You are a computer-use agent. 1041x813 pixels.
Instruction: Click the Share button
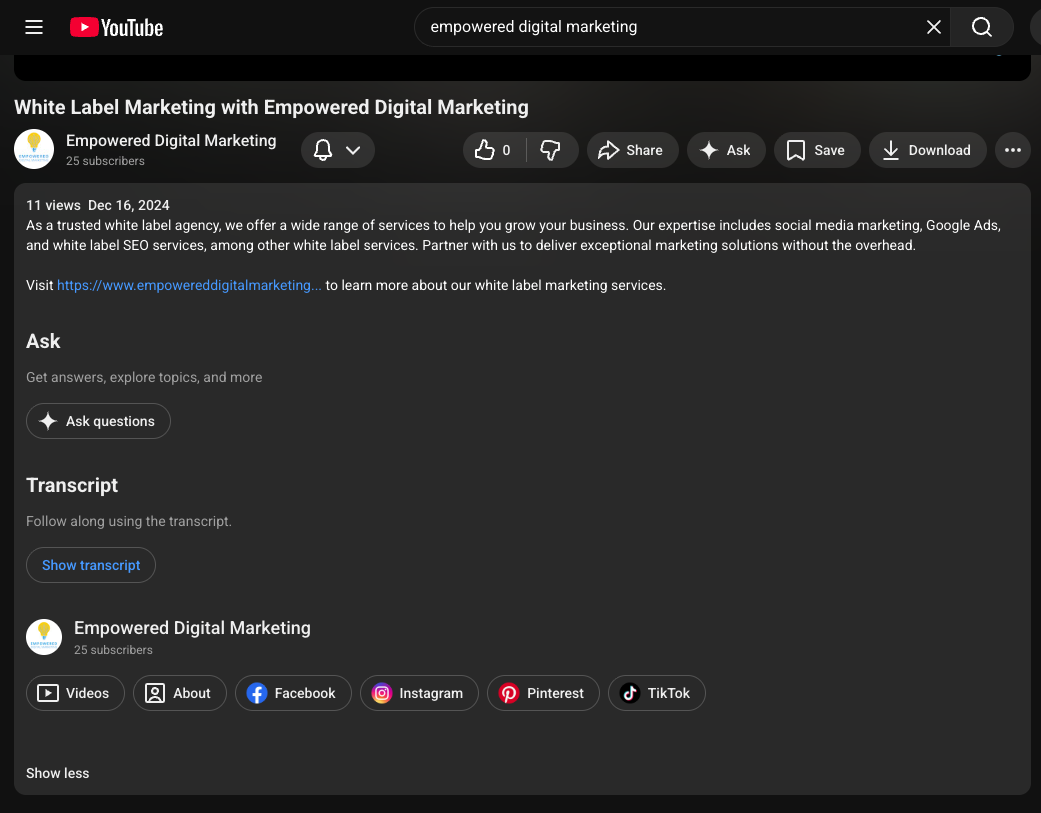coord(632,150)
